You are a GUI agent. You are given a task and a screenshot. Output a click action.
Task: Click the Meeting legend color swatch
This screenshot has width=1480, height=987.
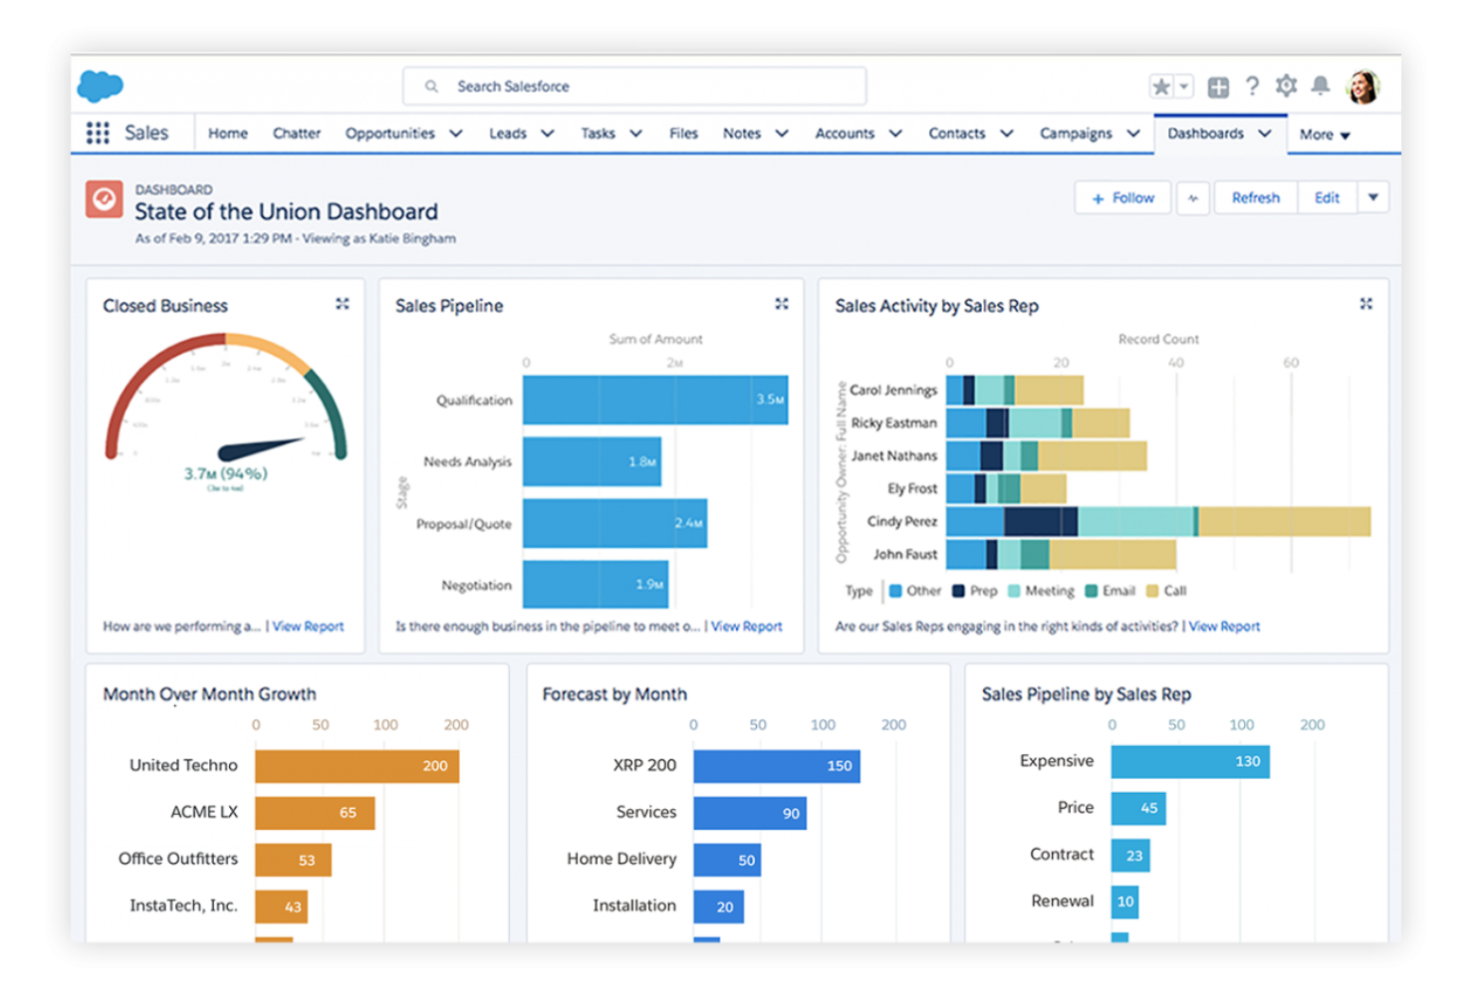click(1014, 591)
